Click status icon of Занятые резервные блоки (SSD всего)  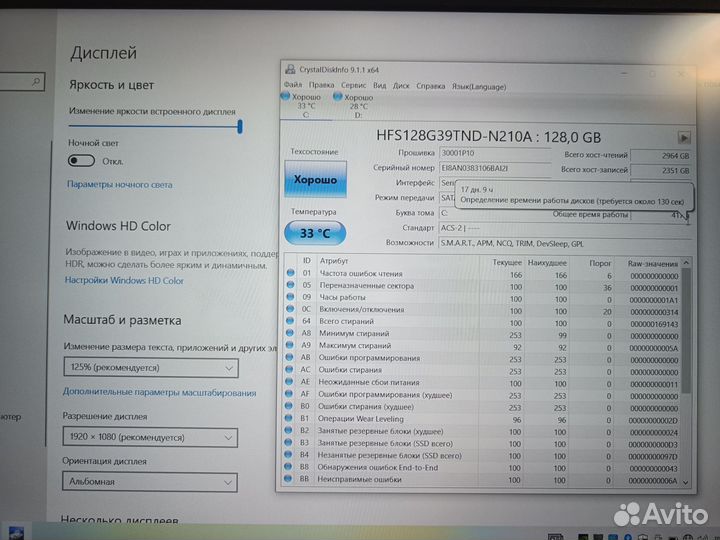click(x=288, y=442)
